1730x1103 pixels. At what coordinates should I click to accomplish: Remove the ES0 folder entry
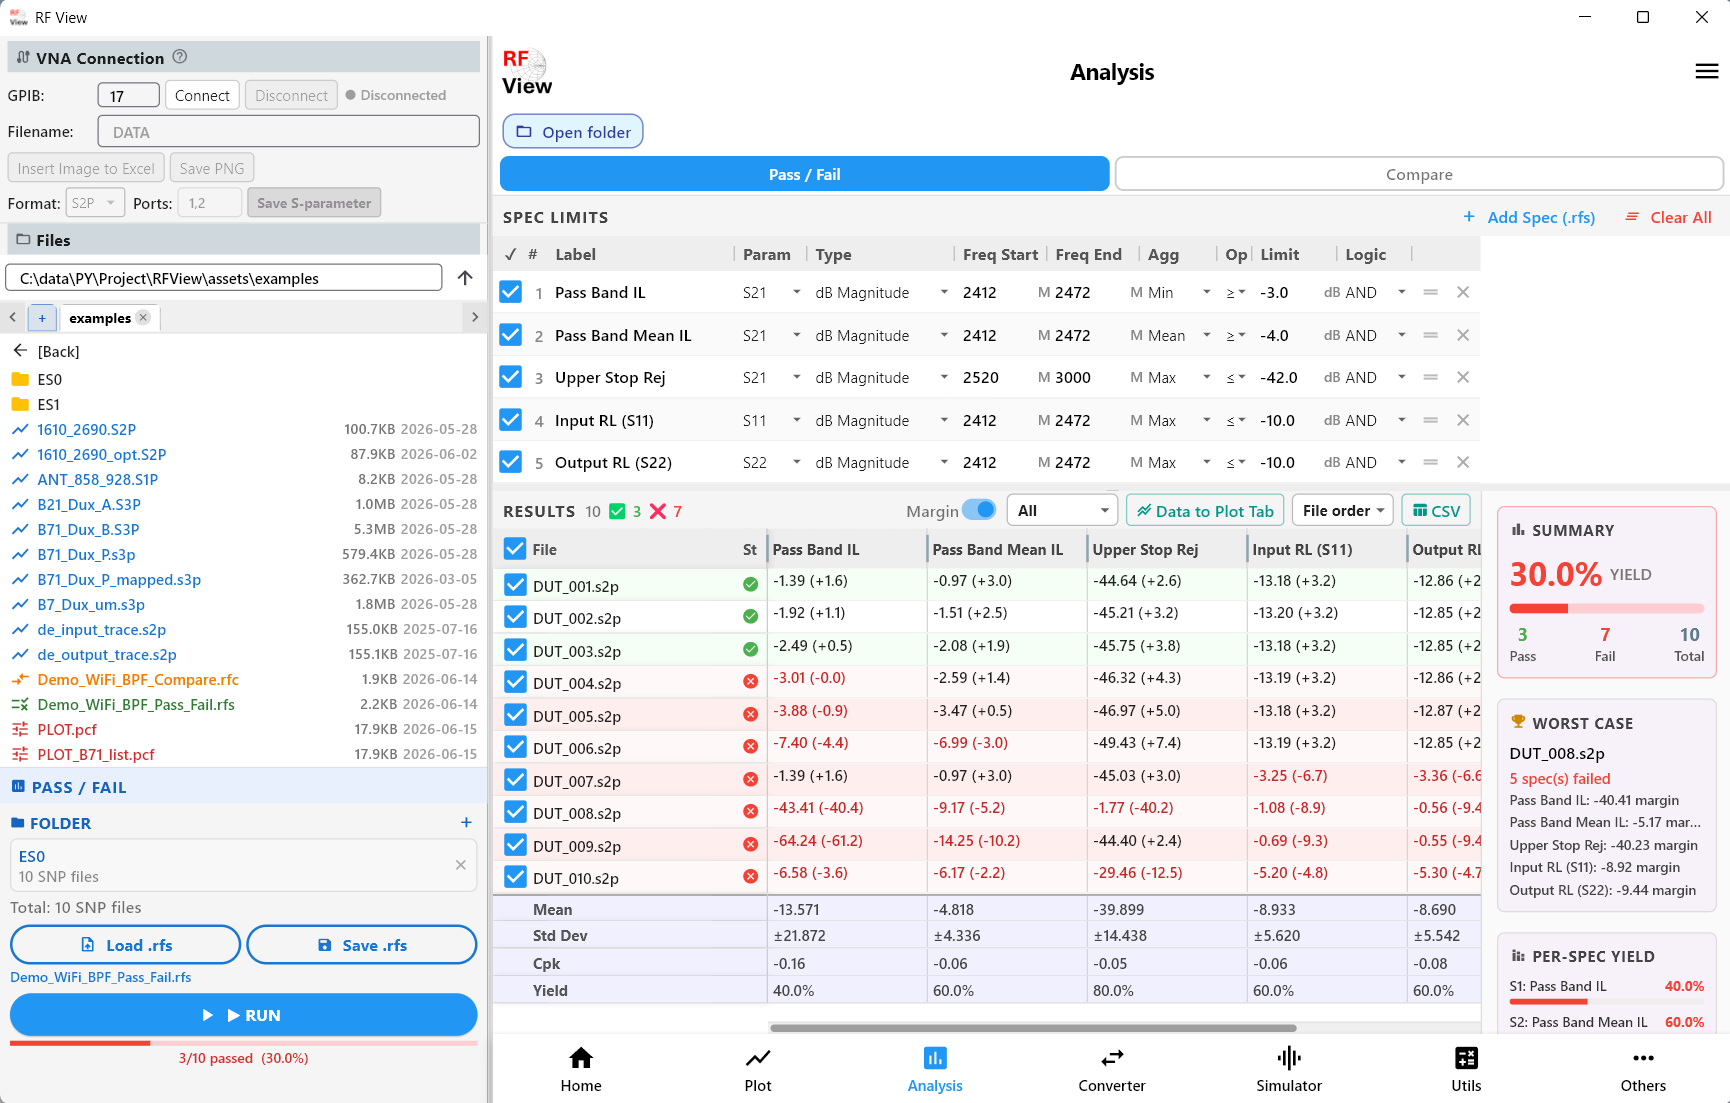[x=461, y=865]
